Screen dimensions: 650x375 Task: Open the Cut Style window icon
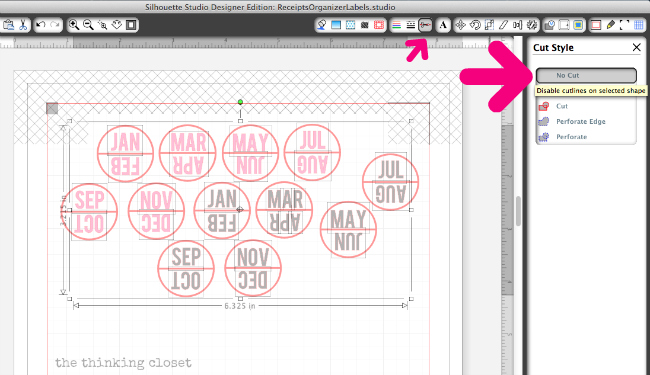coord(425,25)
